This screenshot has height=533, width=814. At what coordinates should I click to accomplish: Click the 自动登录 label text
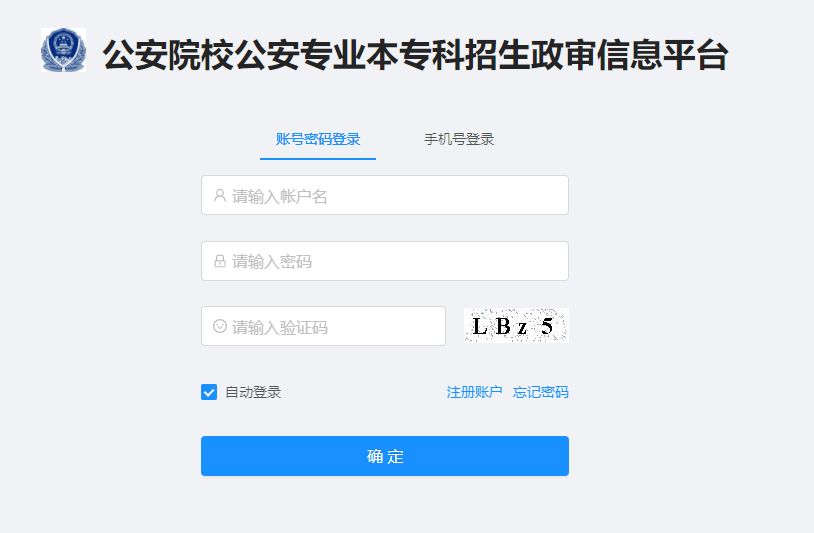[253, 392]
